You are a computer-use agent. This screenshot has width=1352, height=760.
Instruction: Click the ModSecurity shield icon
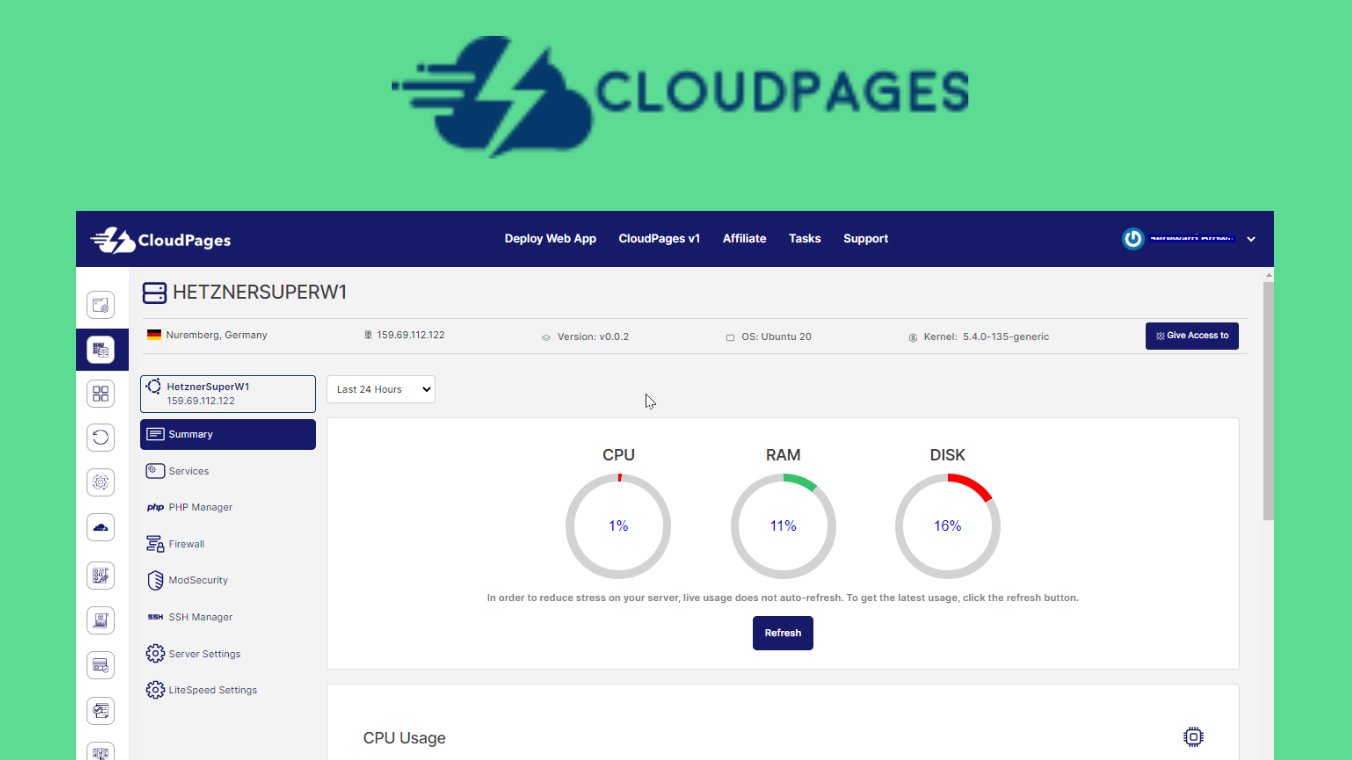pyautogui.click(x=155, y=580)
